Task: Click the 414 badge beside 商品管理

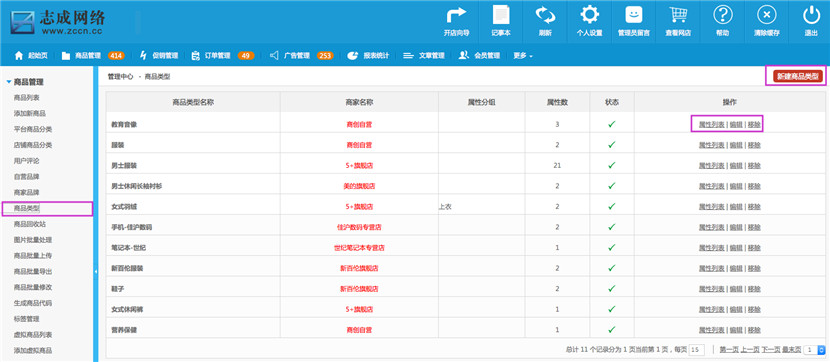Action: (x=116, y=56)
